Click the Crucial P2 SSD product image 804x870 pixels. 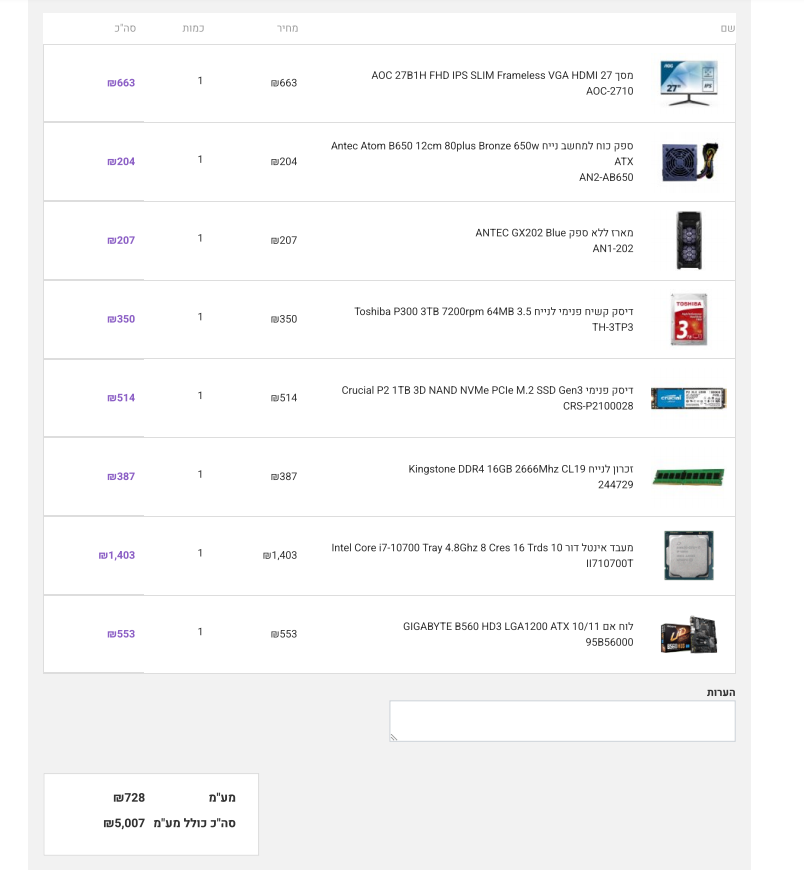689,398
